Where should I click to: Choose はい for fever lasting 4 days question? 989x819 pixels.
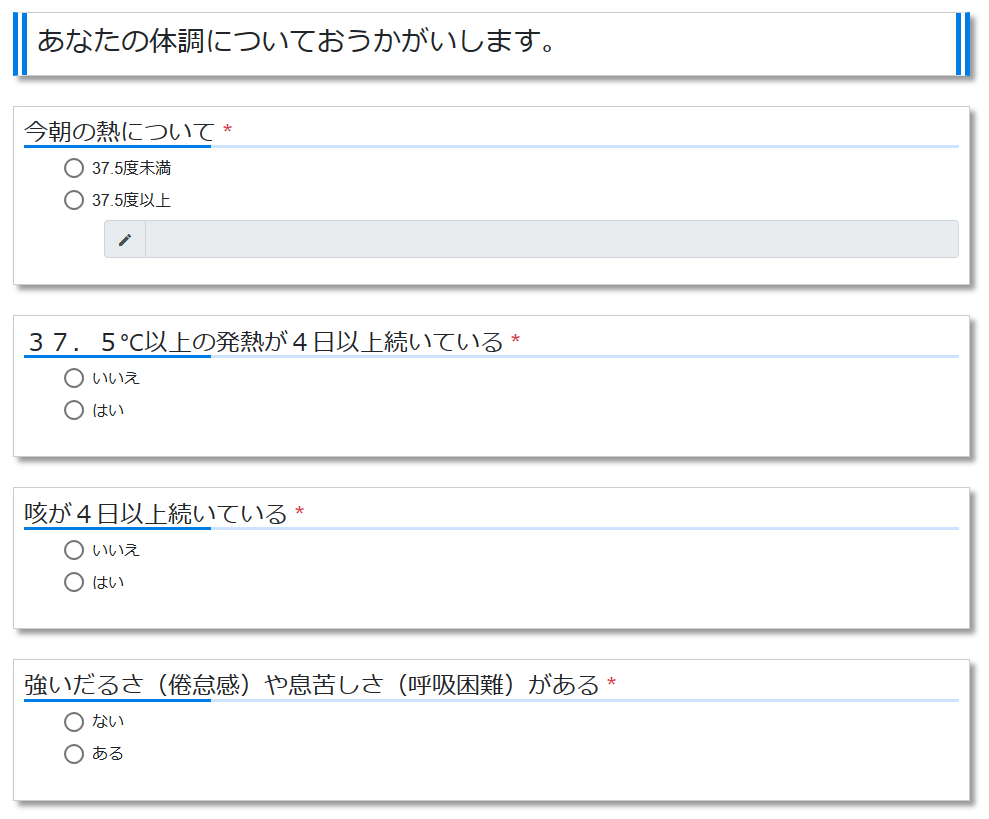tap(74, 410)
